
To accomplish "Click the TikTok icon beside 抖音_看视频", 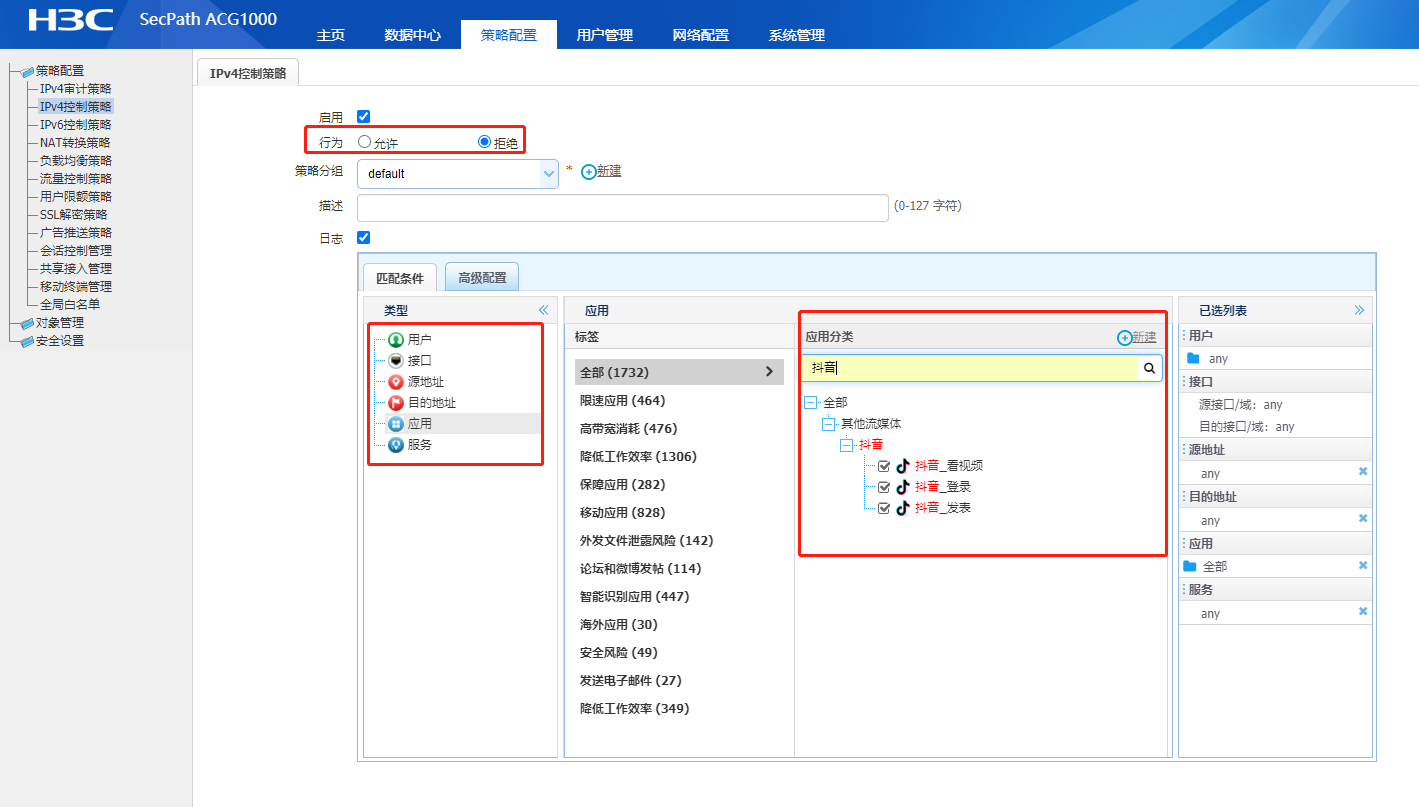I will pos(903,466).
